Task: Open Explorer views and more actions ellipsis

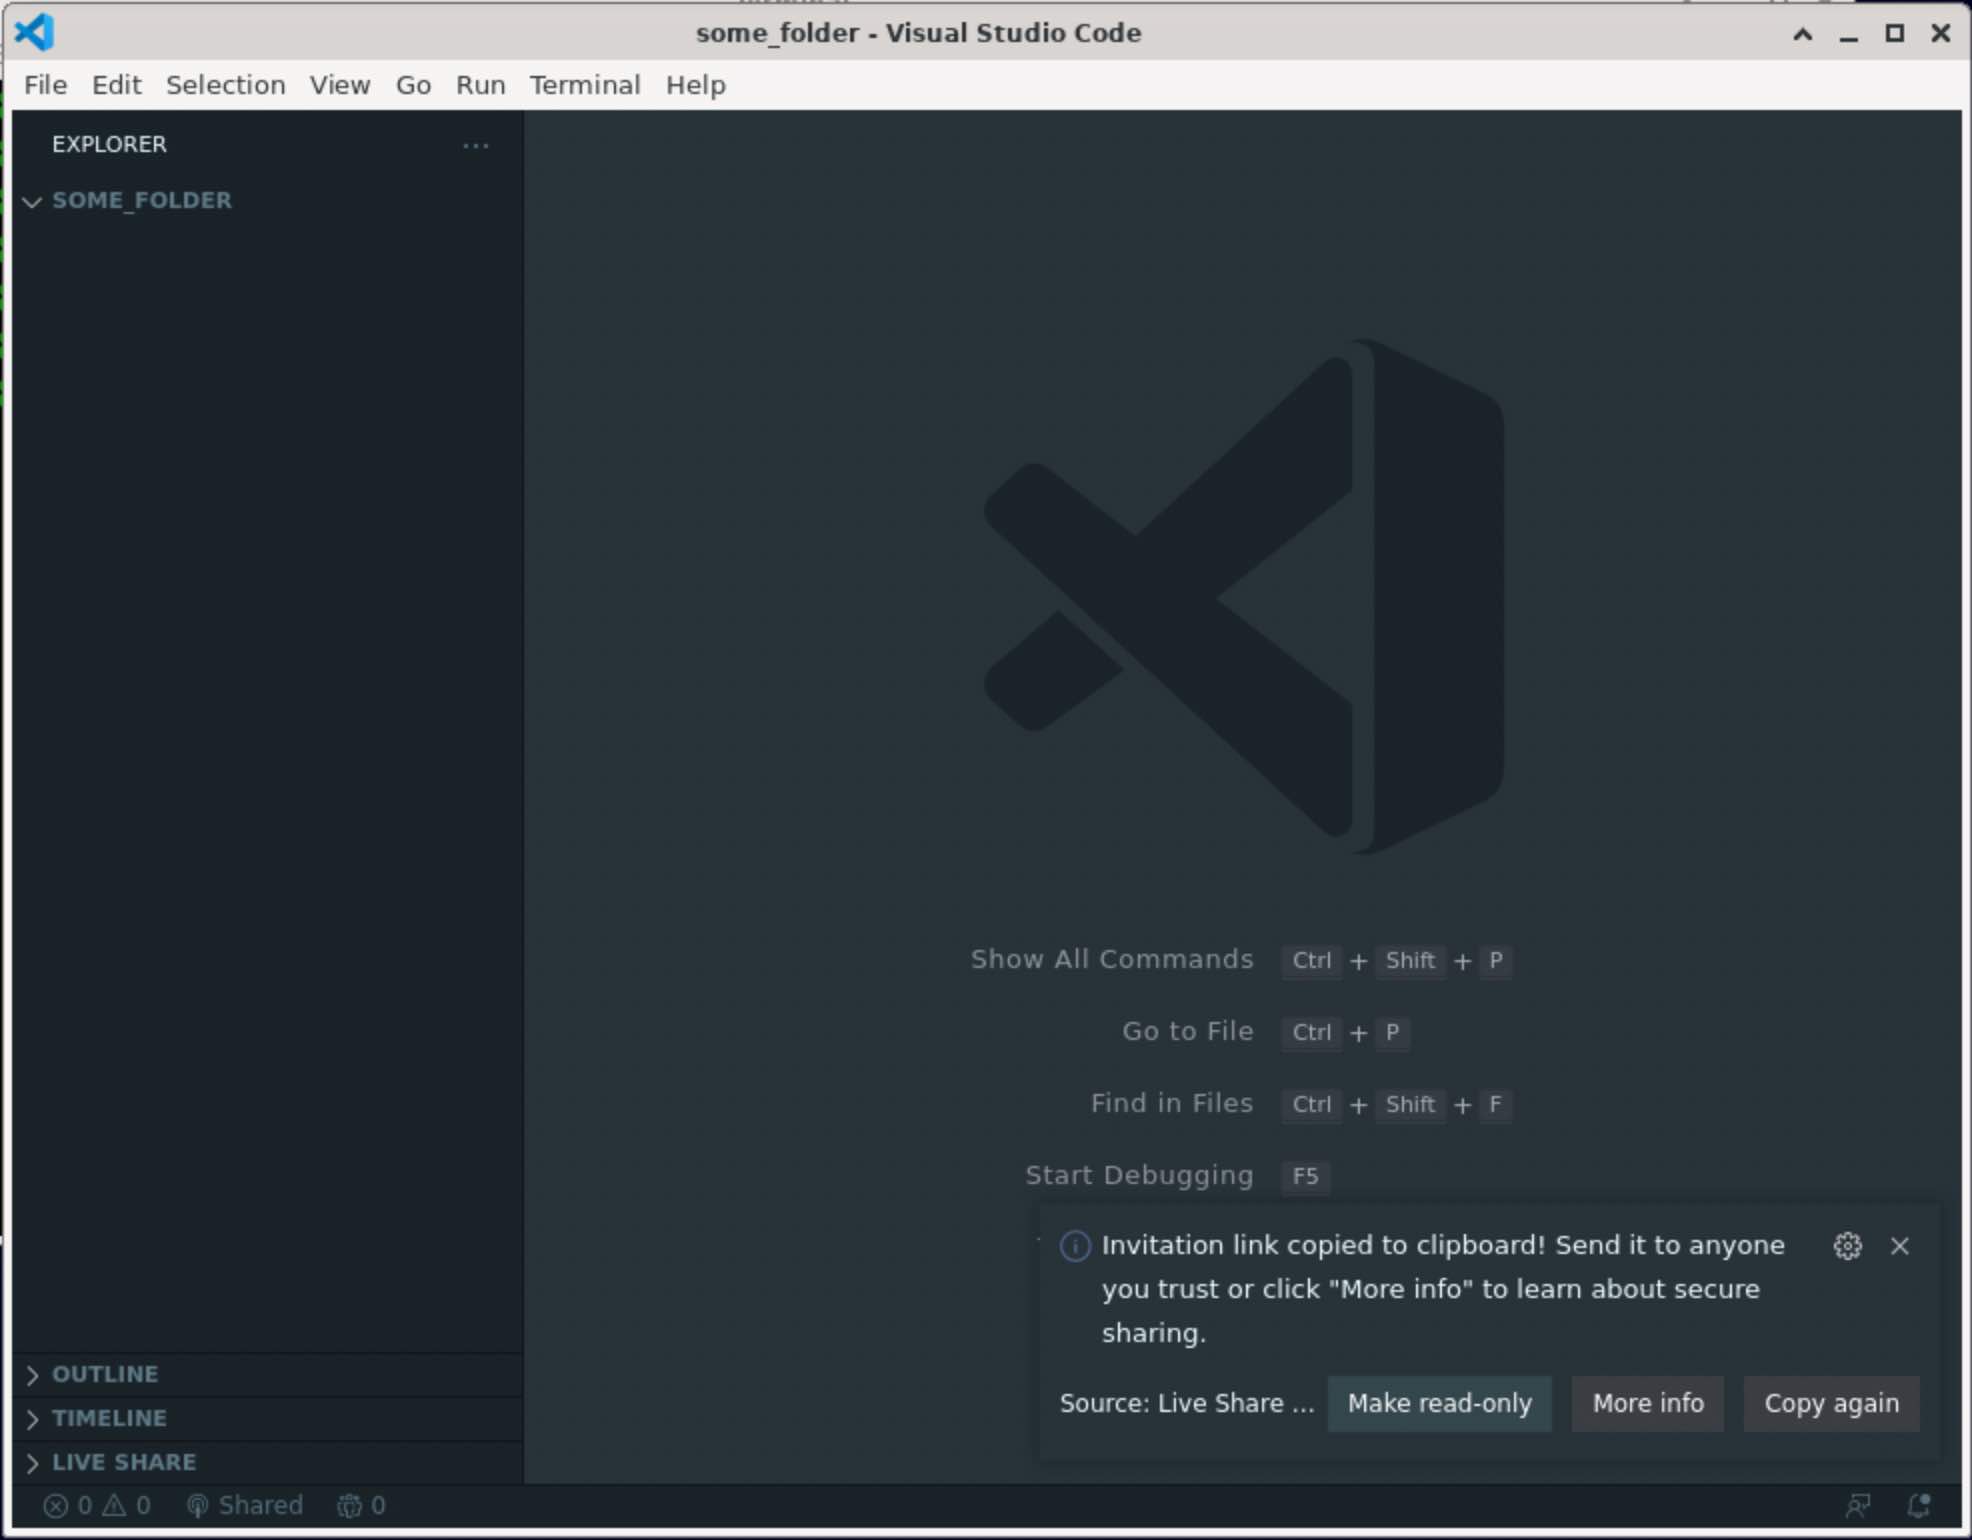Action: click(476, 145)
